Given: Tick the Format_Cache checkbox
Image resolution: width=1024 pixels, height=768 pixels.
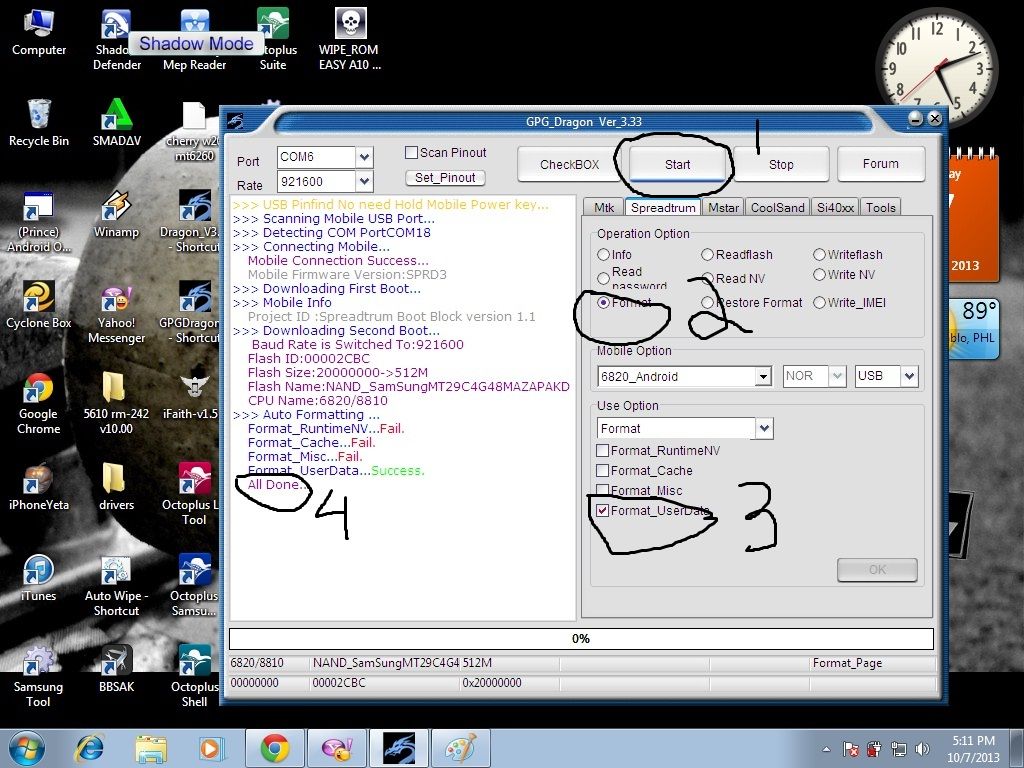Looking at the screenshot, I should [603, 471].
